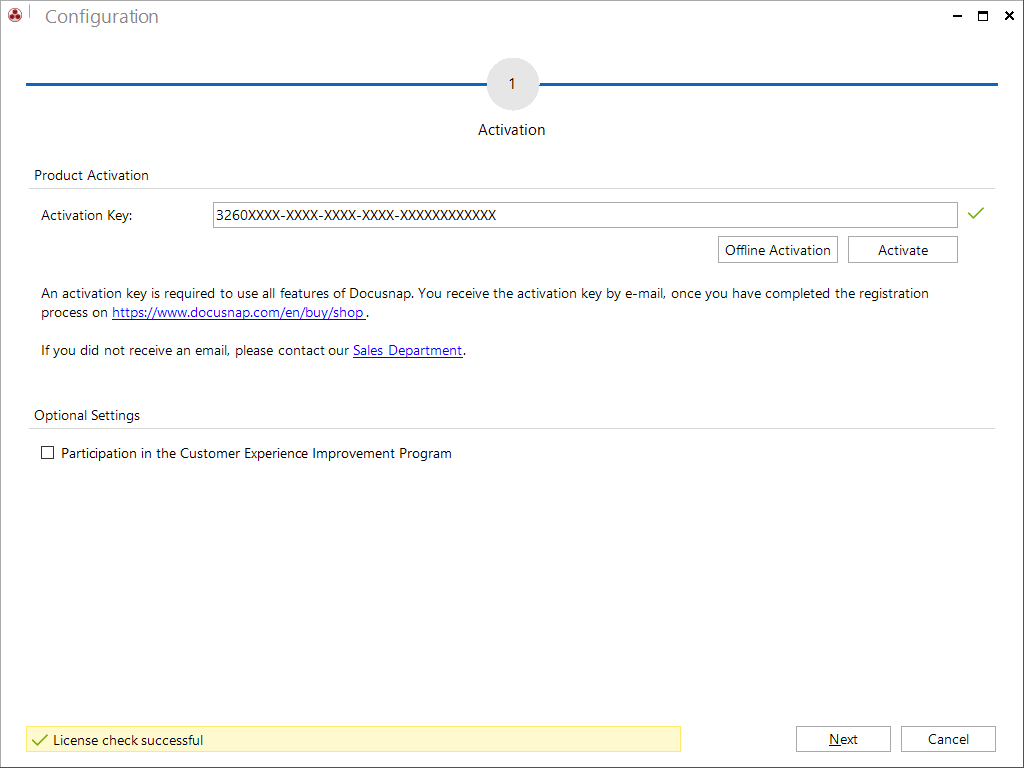Click the 'Configuration' window title

click(x=102, y=17)
